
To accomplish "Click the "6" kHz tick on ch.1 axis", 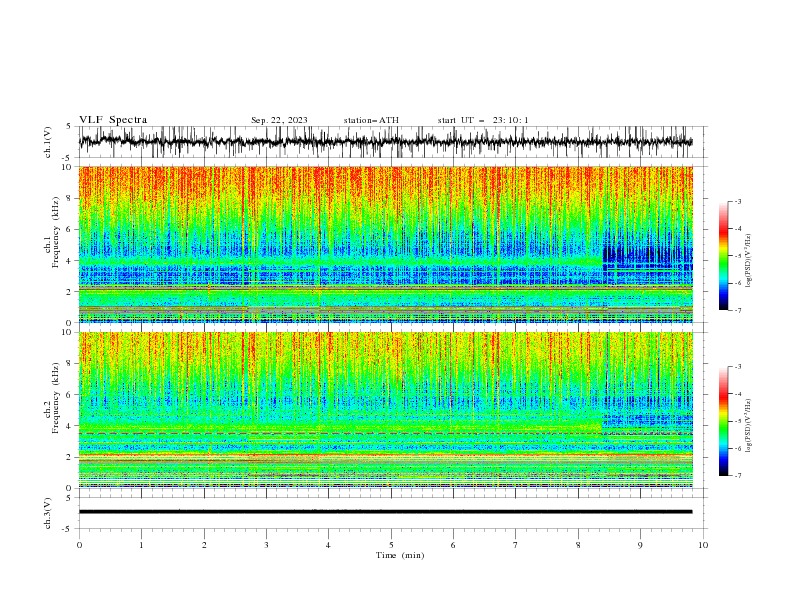I will pyautogui.click(x=70, y=230).
